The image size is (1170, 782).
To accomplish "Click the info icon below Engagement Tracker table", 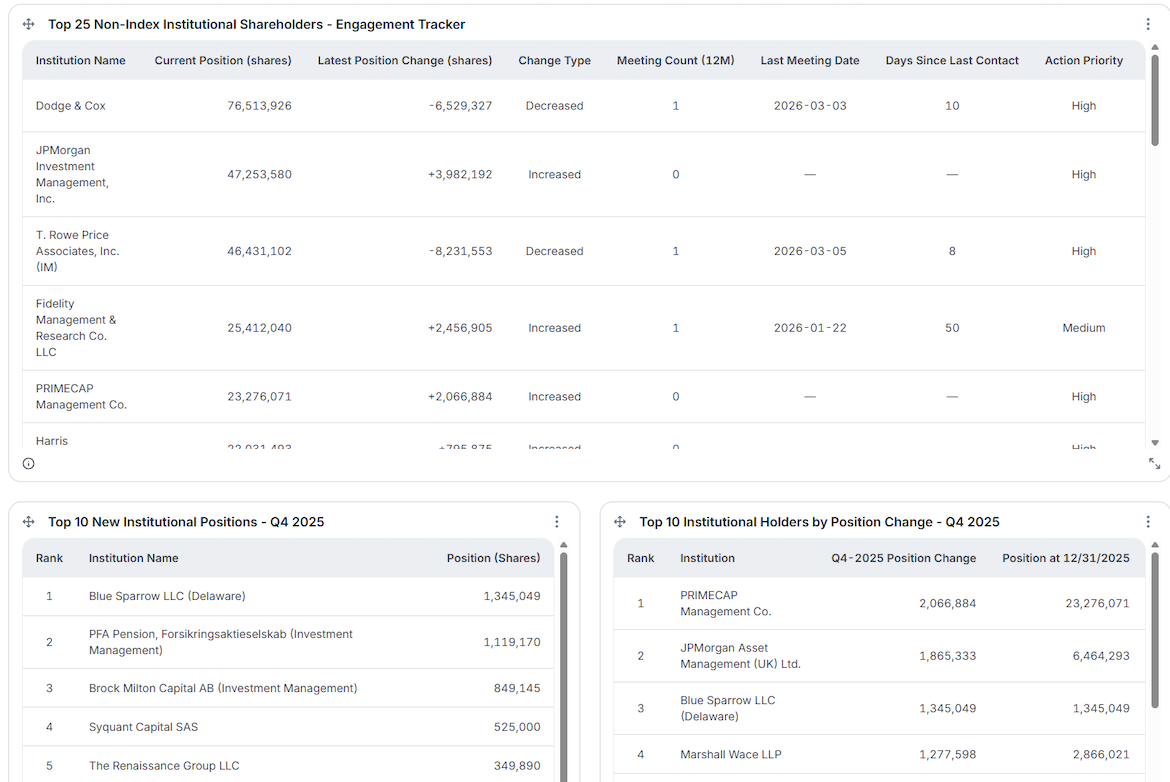I will coord(28,463).
